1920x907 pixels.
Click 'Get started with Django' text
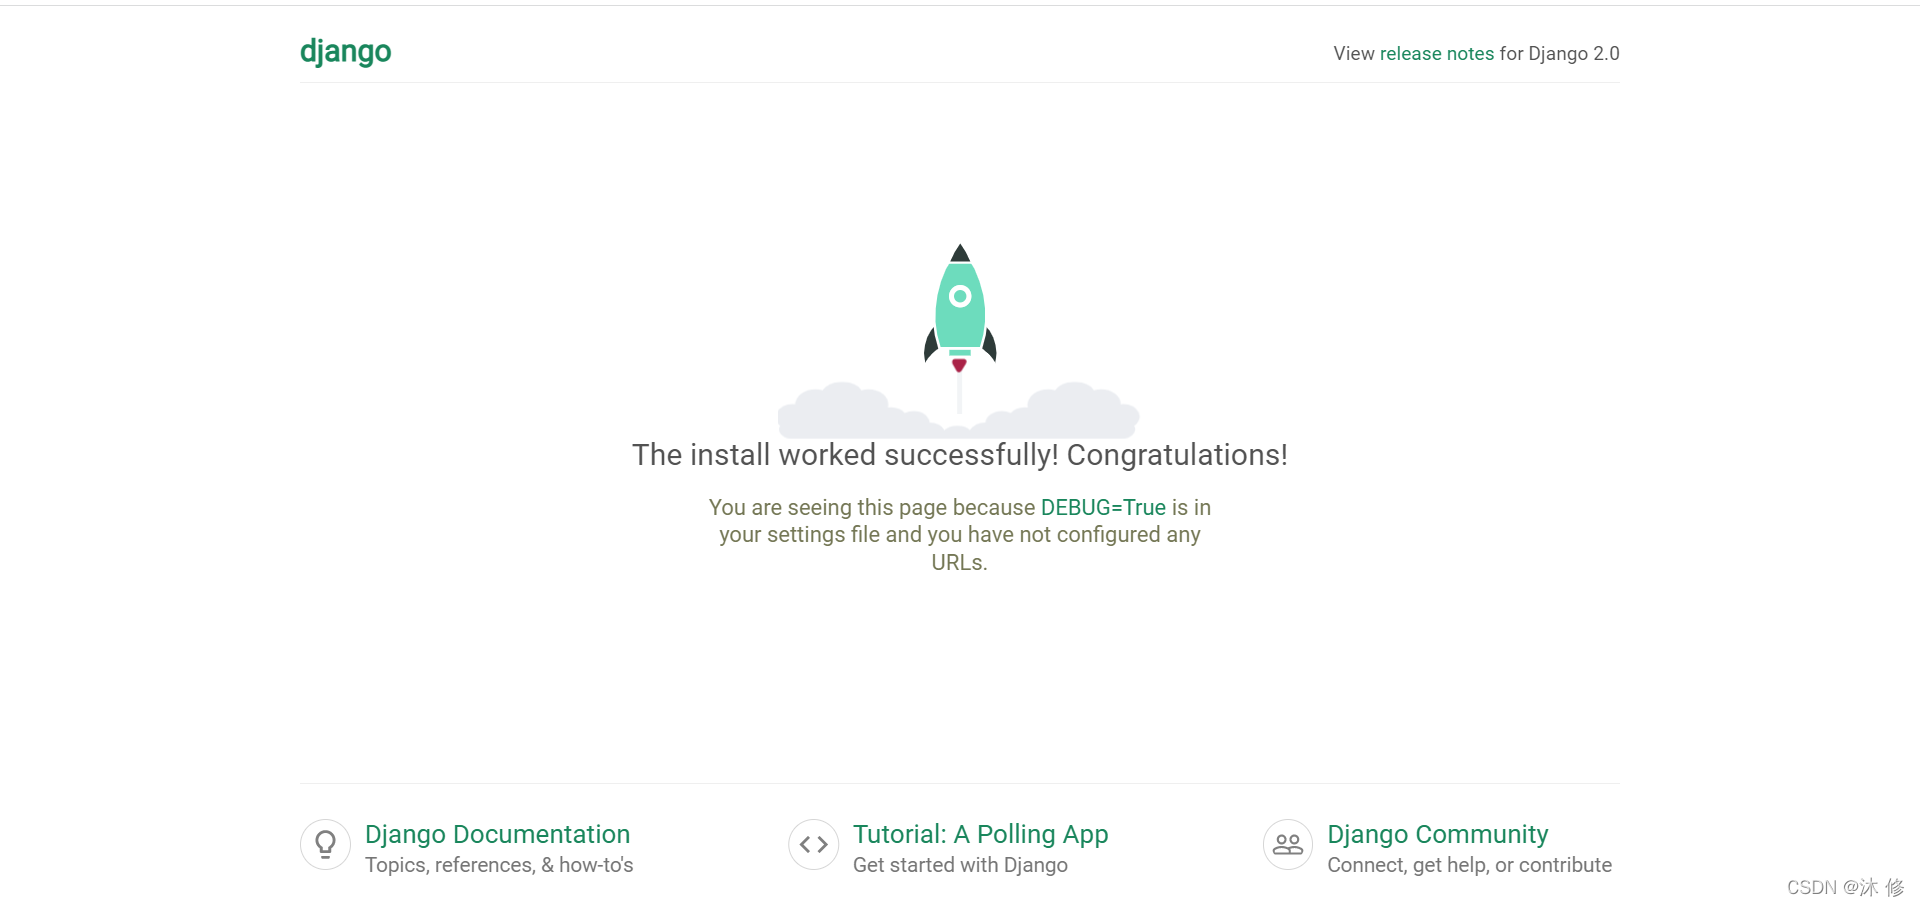960,865
